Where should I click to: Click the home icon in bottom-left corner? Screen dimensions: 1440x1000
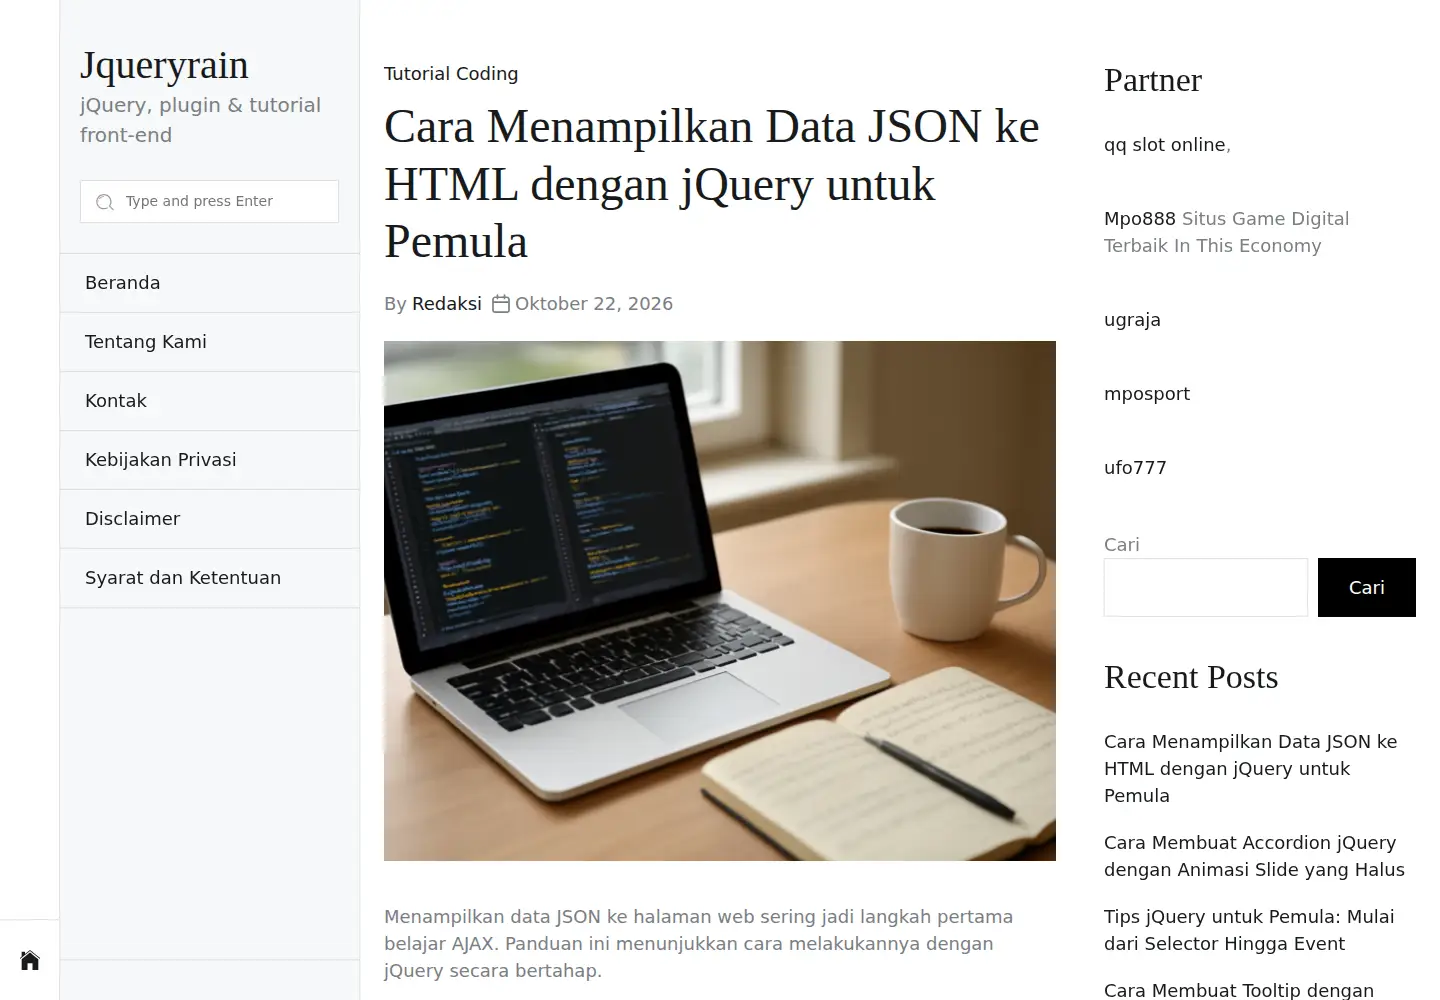pyautogui.click(x=30, y=960)
